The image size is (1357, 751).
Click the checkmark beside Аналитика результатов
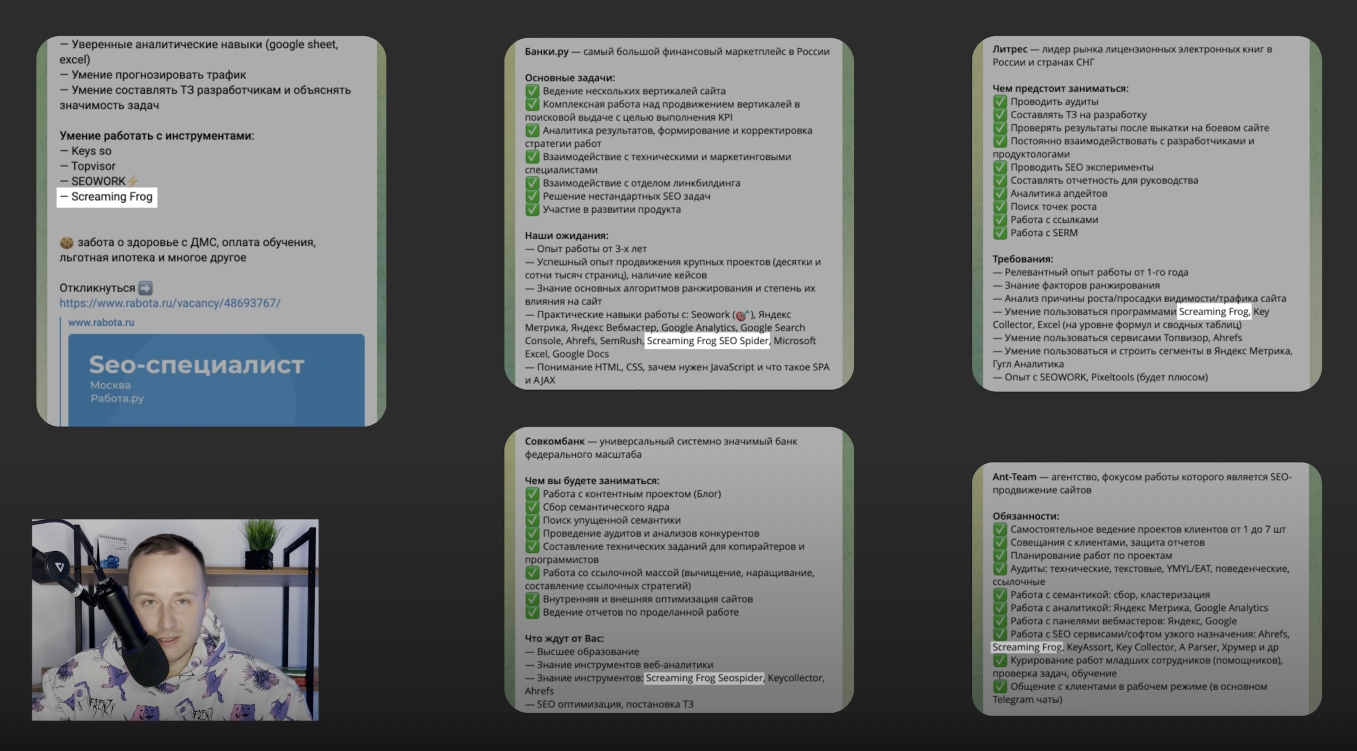tap(532, 130)
